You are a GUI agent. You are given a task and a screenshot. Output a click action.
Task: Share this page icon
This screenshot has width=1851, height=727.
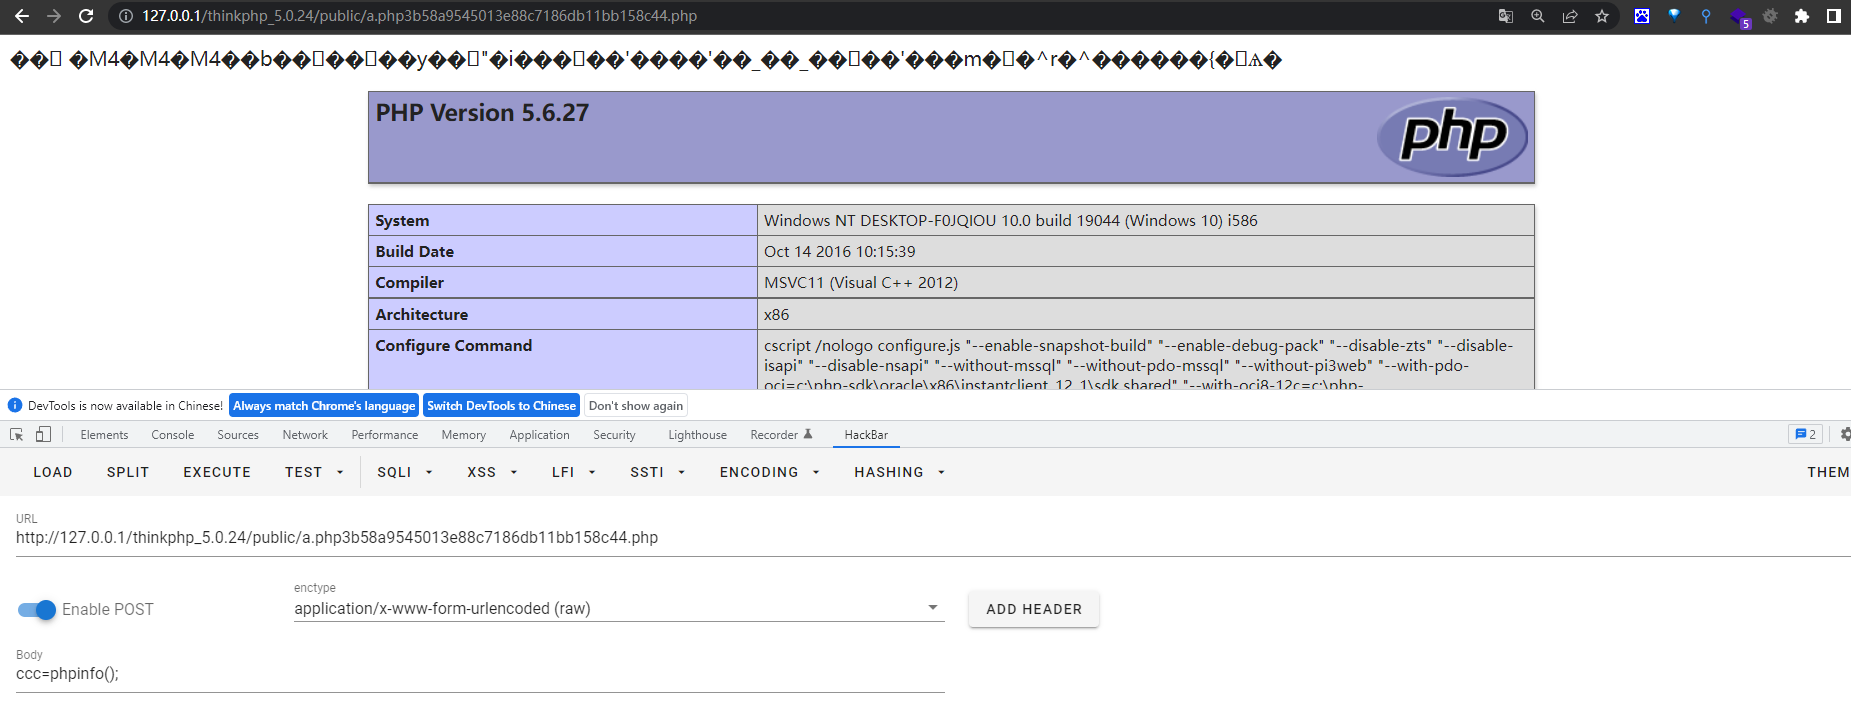click(1570, 16)
